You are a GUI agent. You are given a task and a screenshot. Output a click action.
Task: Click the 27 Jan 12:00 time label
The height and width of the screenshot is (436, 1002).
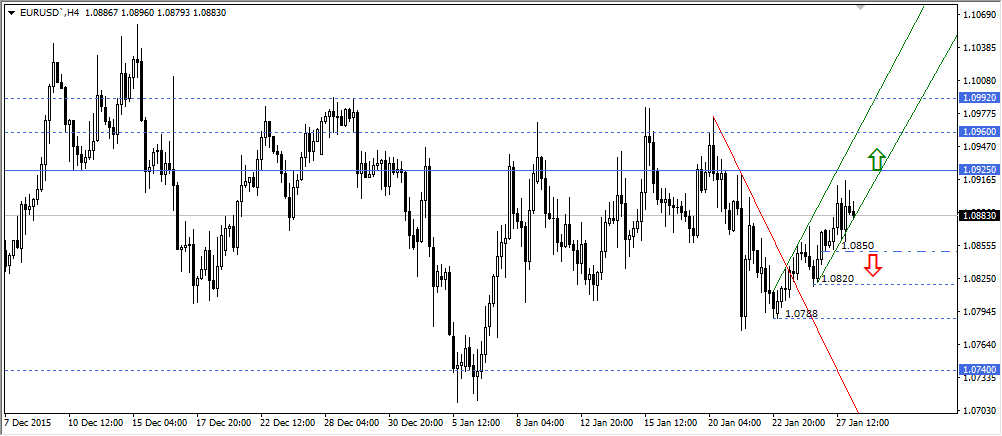pos(865,423)
